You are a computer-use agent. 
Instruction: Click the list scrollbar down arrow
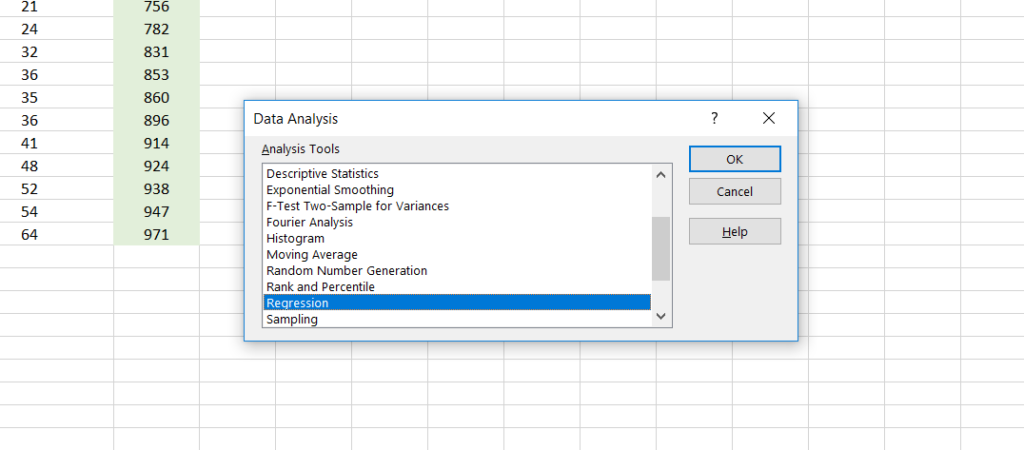[660, 316]
